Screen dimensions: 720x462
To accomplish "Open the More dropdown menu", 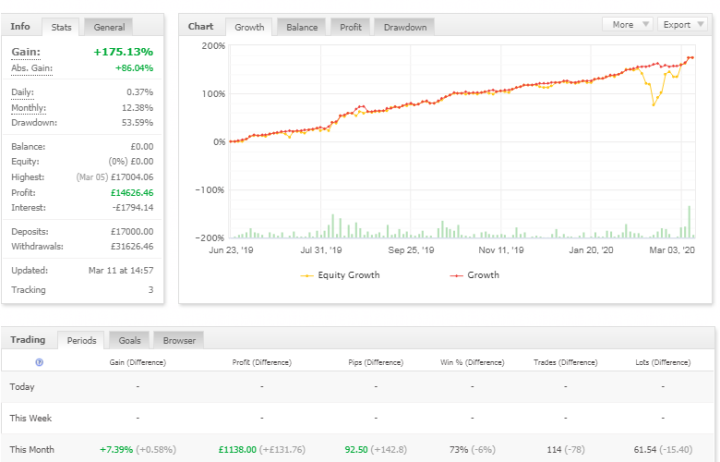I will pos(629,24).
